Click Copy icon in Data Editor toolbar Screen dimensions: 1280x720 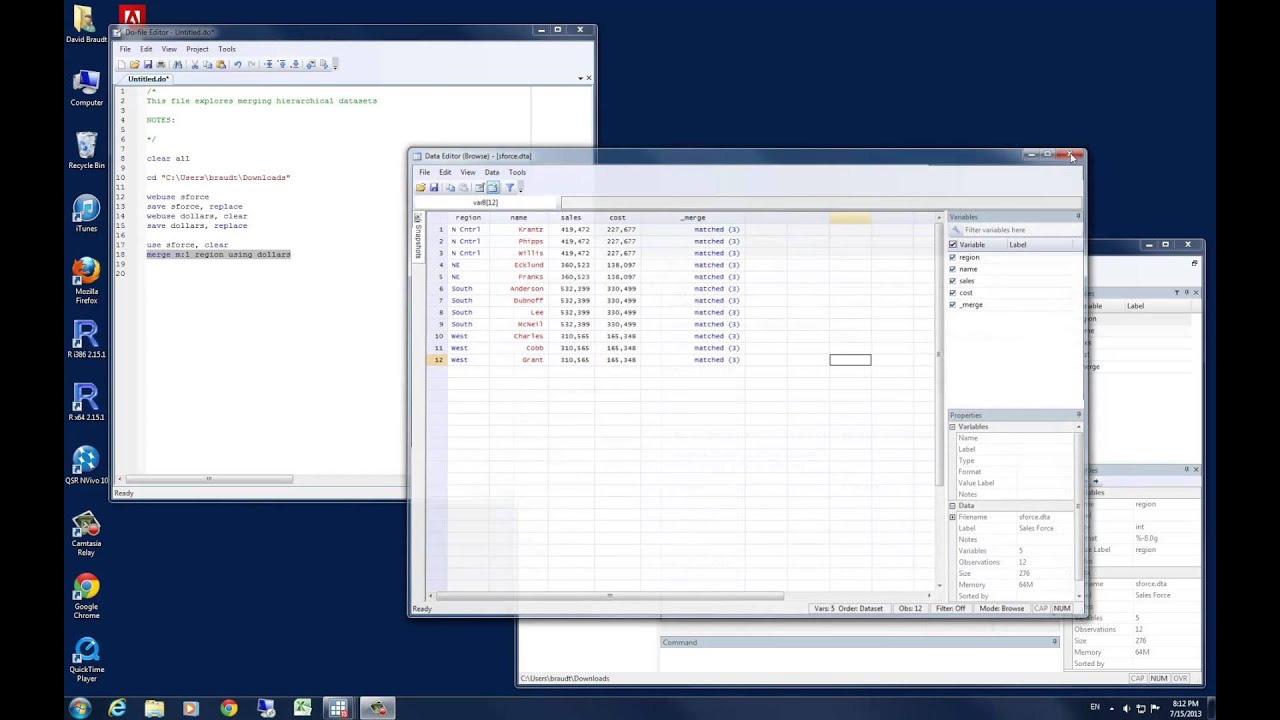[450, 187]
